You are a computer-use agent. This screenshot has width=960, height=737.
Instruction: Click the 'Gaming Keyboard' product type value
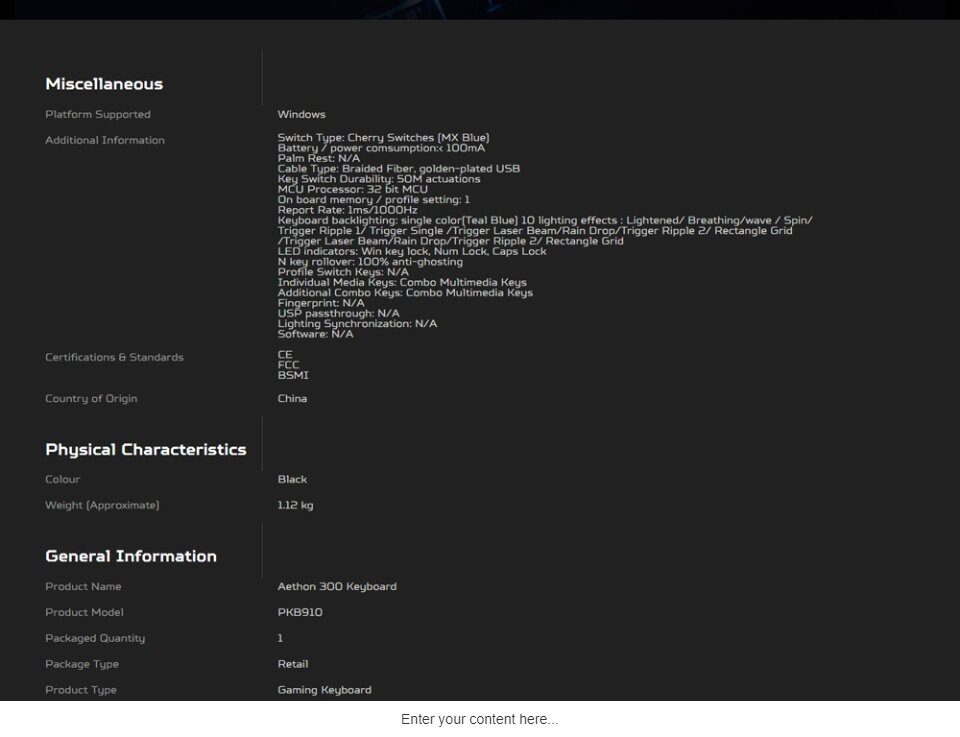click(x=324, y=690)
